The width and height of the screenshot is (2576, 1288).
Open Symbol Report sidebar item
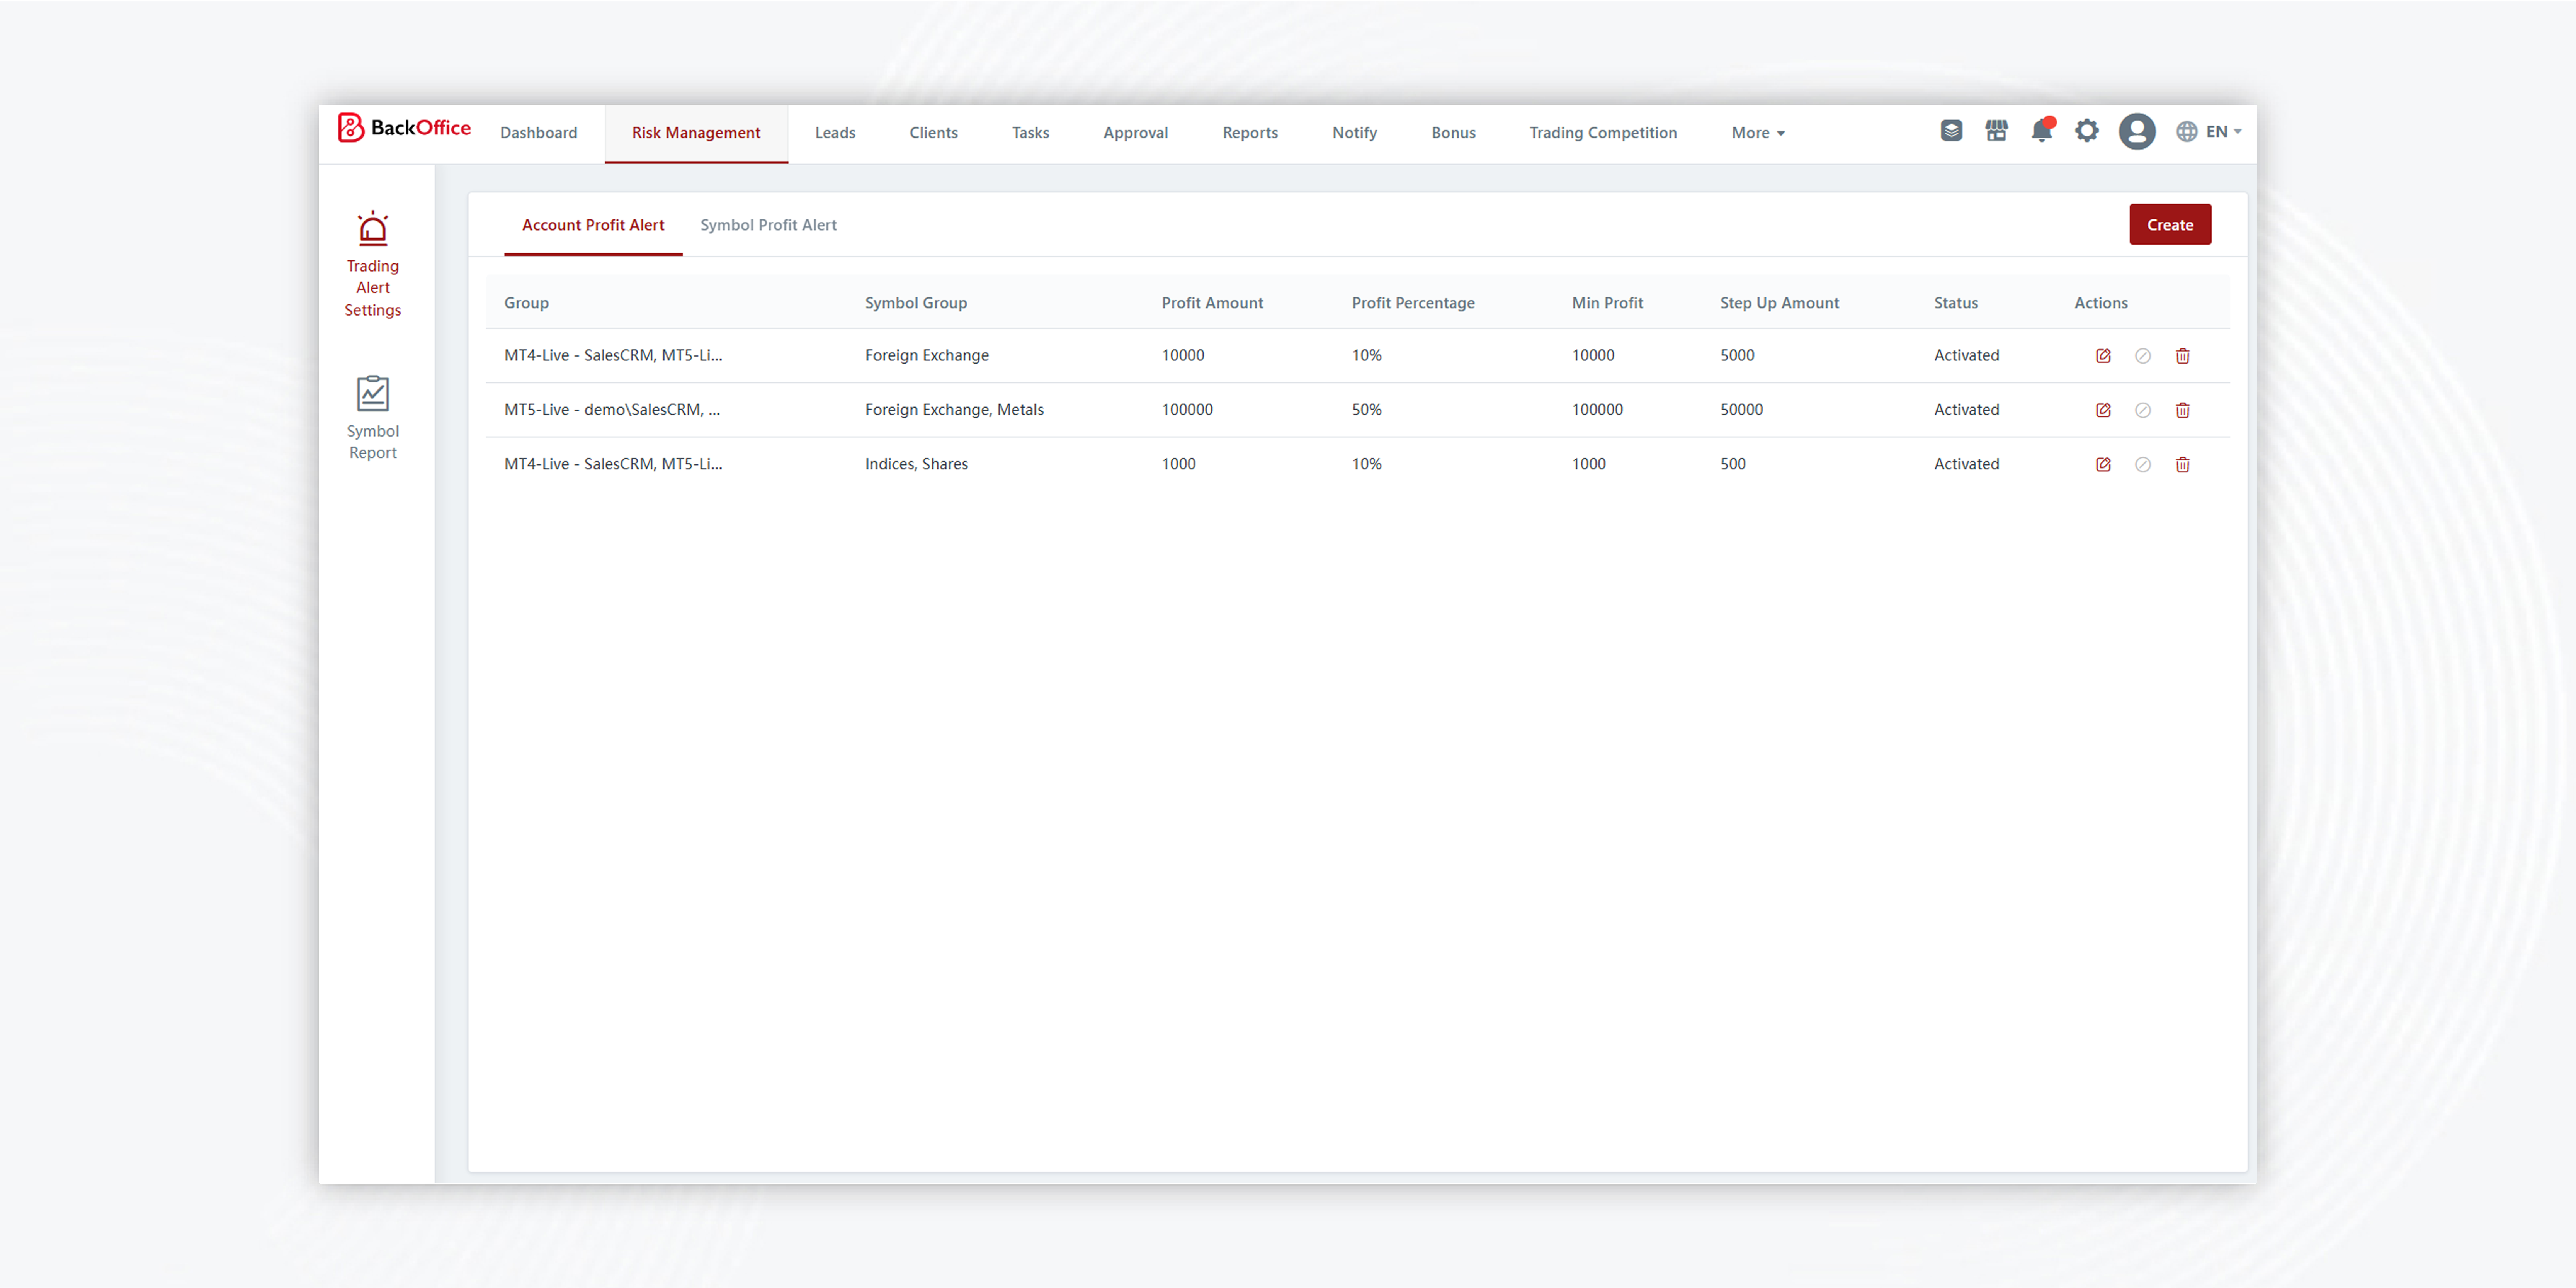pyautogui.click(x=372, y=418)
